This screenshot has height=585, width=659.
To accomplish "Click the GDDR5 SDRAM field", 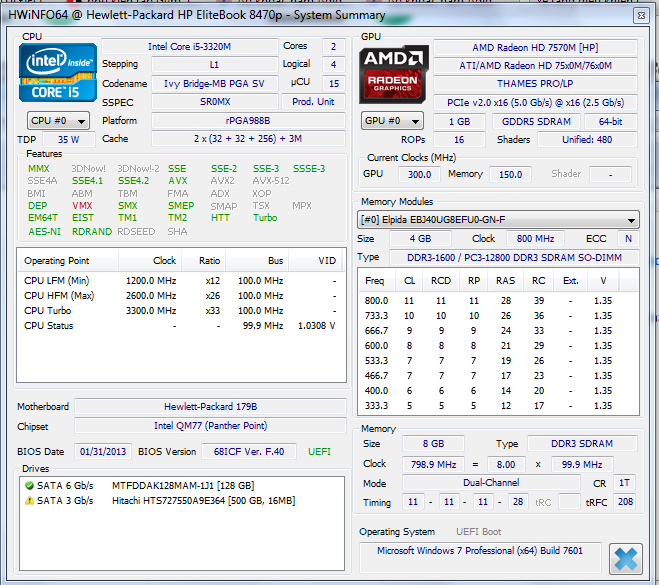I will (x=536, y=122).
